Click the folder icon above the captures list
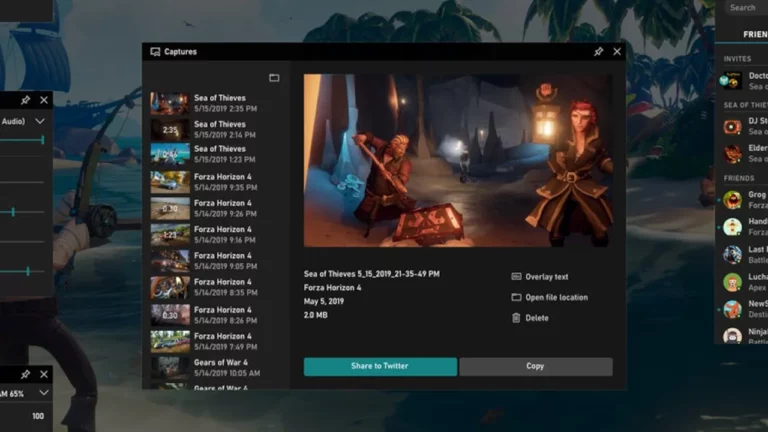 coord(274,78)
